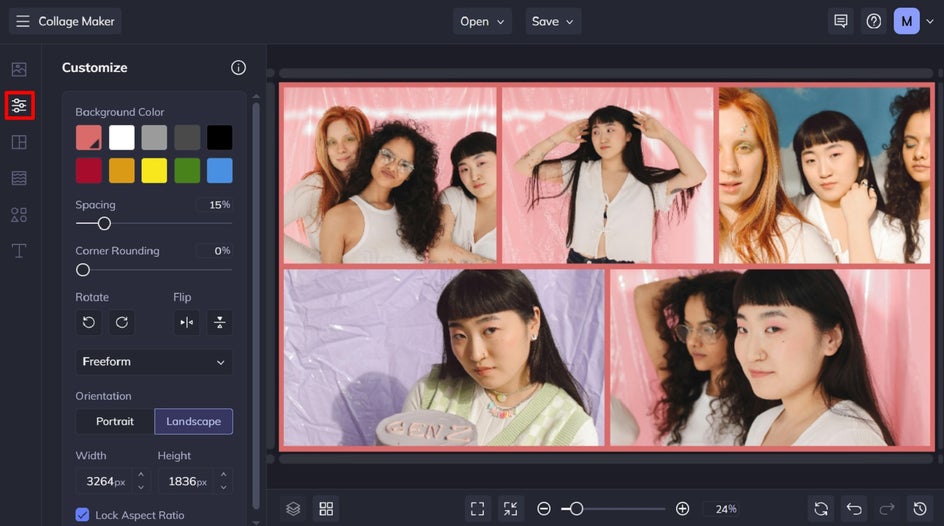Open the layers panel icon
Viewport: 944px width, 526px height.
pos(293,509)
